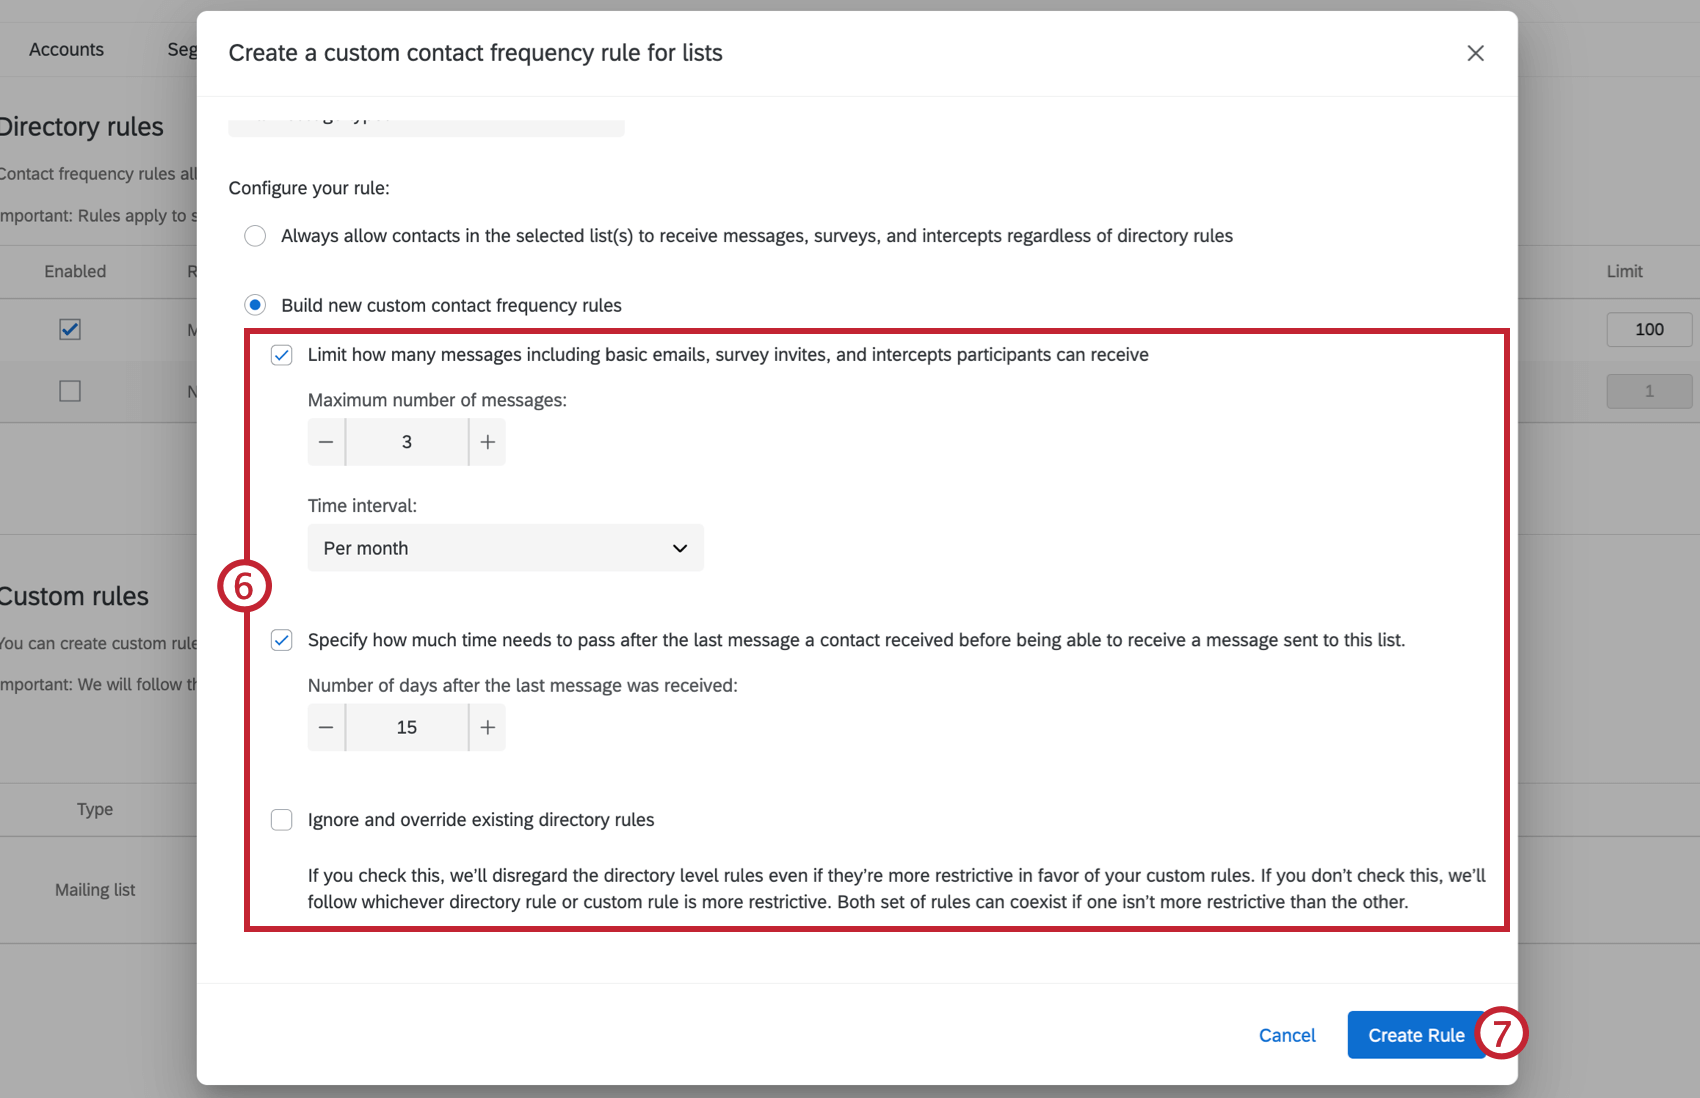Click the disabled limit field showing 1
1700x1098 pixels.
point(1649,391)
